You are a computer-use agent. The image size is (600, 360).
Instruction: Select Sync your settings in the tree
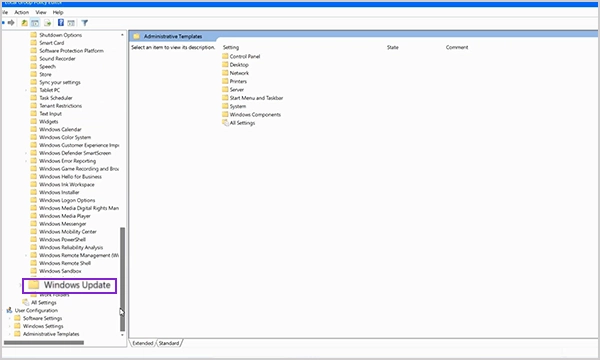(60, 82)
